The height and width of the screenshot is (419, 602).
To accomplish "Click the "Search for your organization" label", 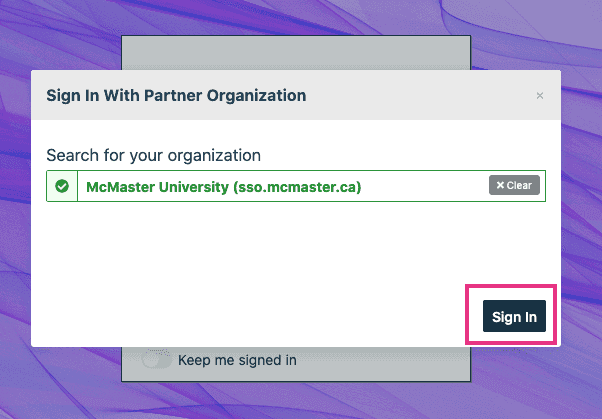I will (153, 155).
